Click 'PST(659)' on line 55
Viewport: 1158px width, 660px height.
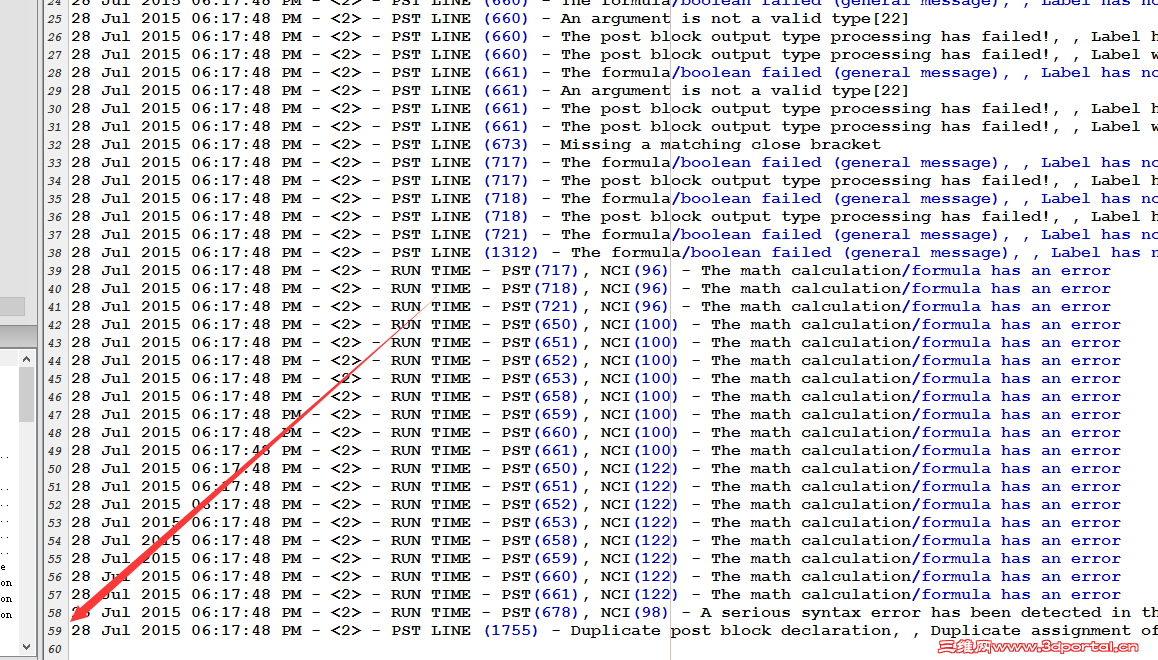coord(541,559)
